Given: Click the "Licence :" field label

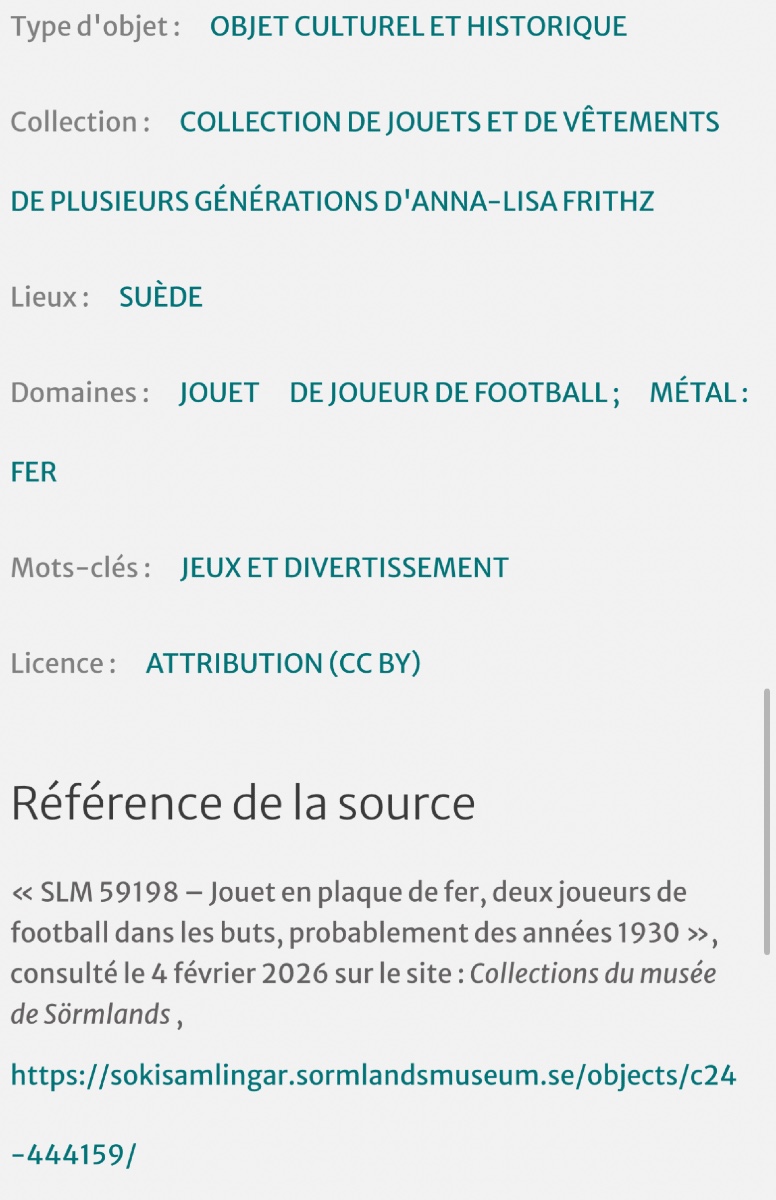Looking at the screenshot, I should pos(63,664).
